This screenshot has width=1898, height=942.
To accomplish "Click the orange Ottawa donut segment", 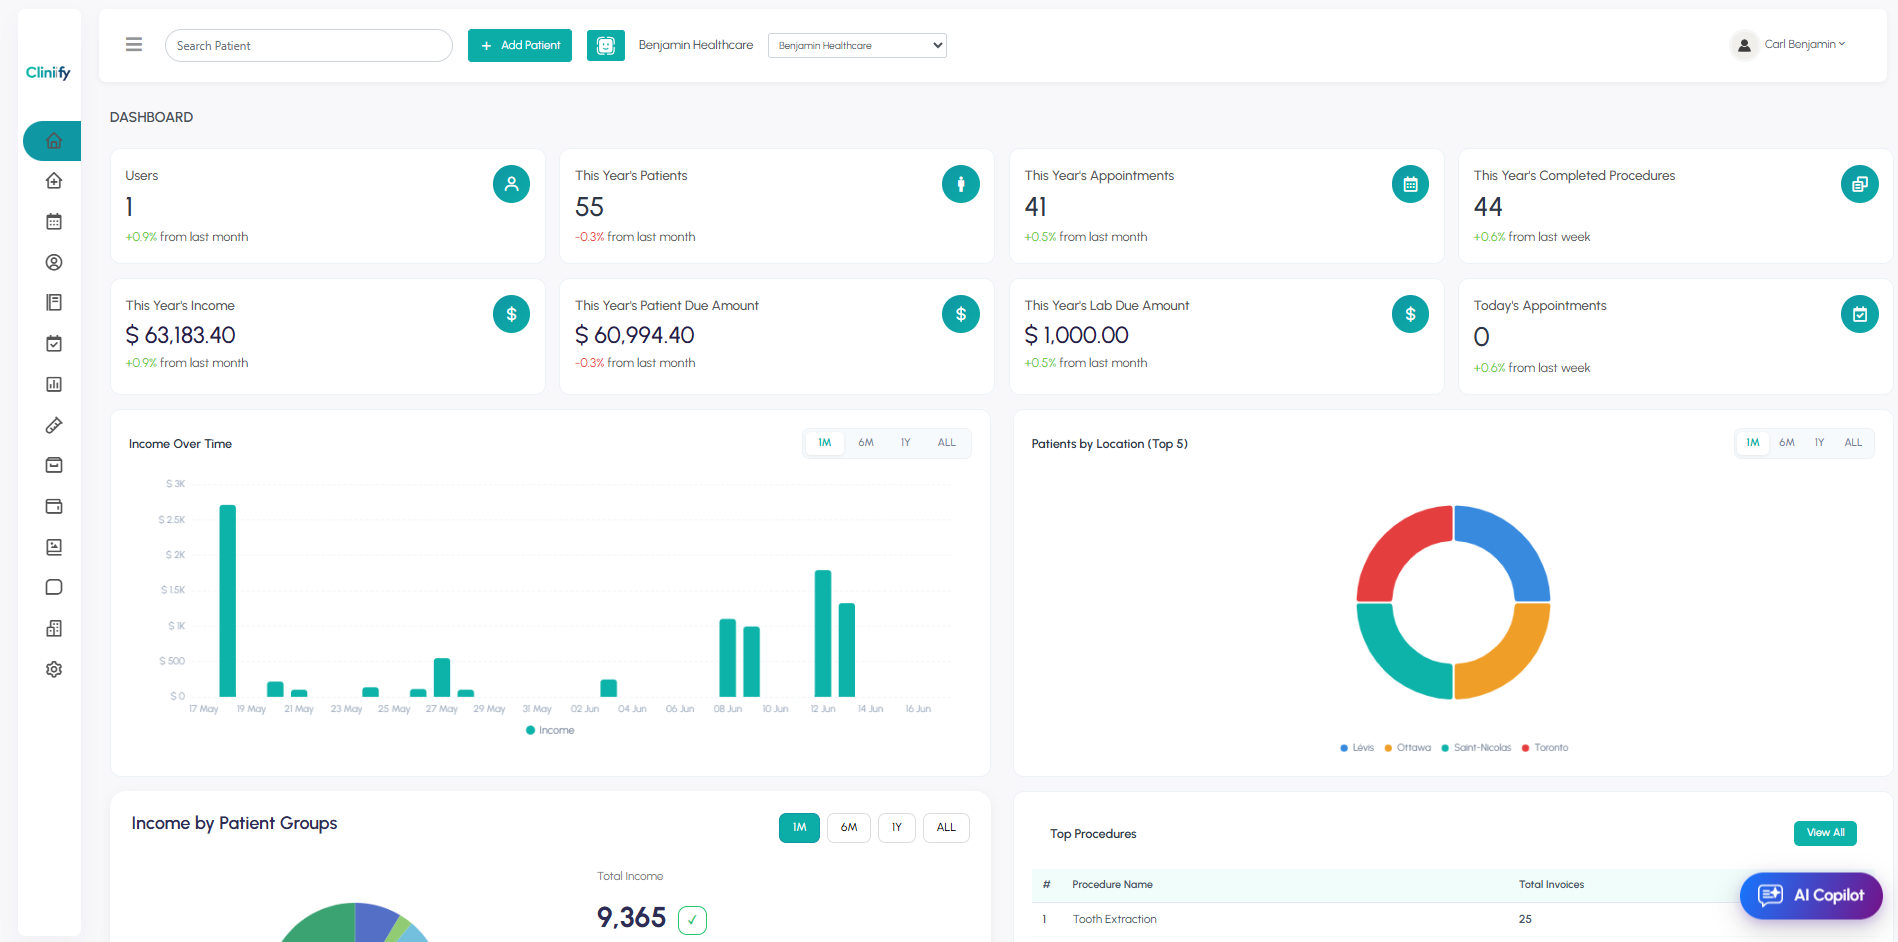I will click(x=1512, y=660).
